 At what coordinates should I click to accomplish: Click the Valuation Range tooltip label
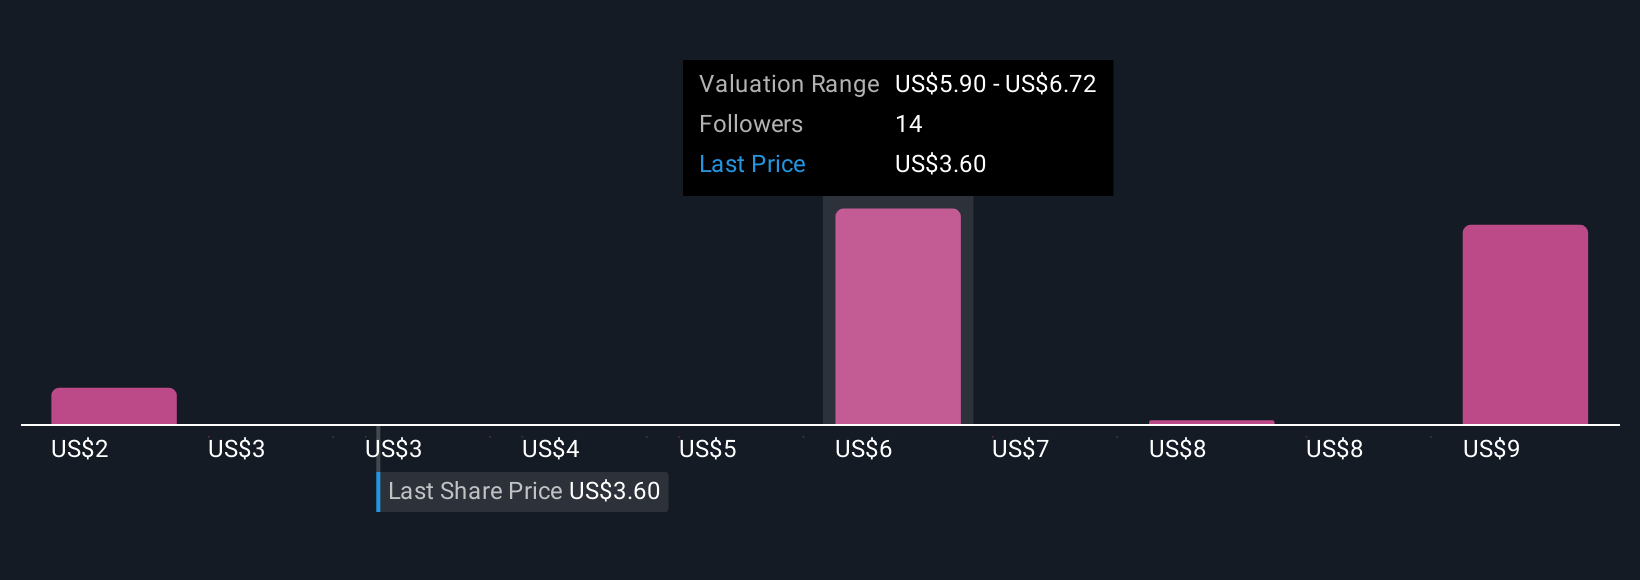point(789,84)
